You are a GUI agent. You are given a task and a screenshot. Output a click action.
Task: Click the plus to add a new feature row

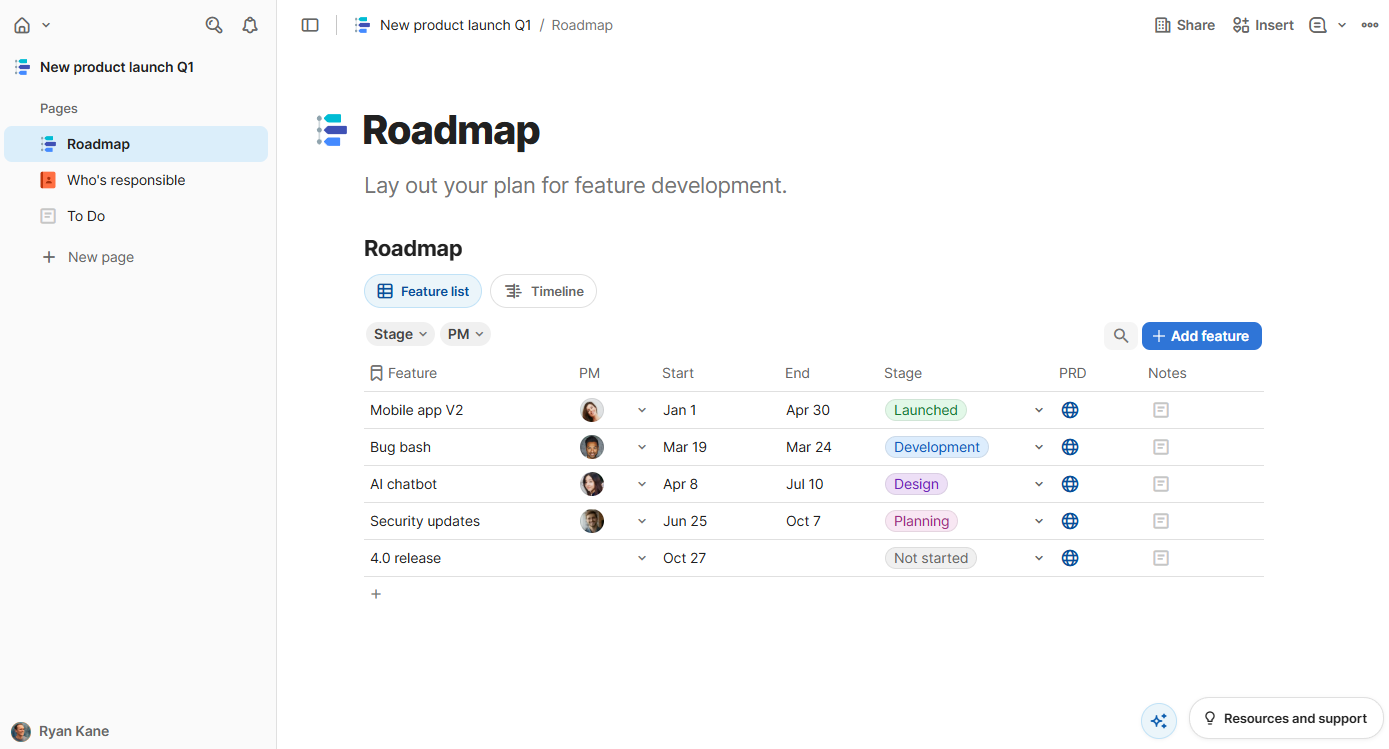click(376, 593)
